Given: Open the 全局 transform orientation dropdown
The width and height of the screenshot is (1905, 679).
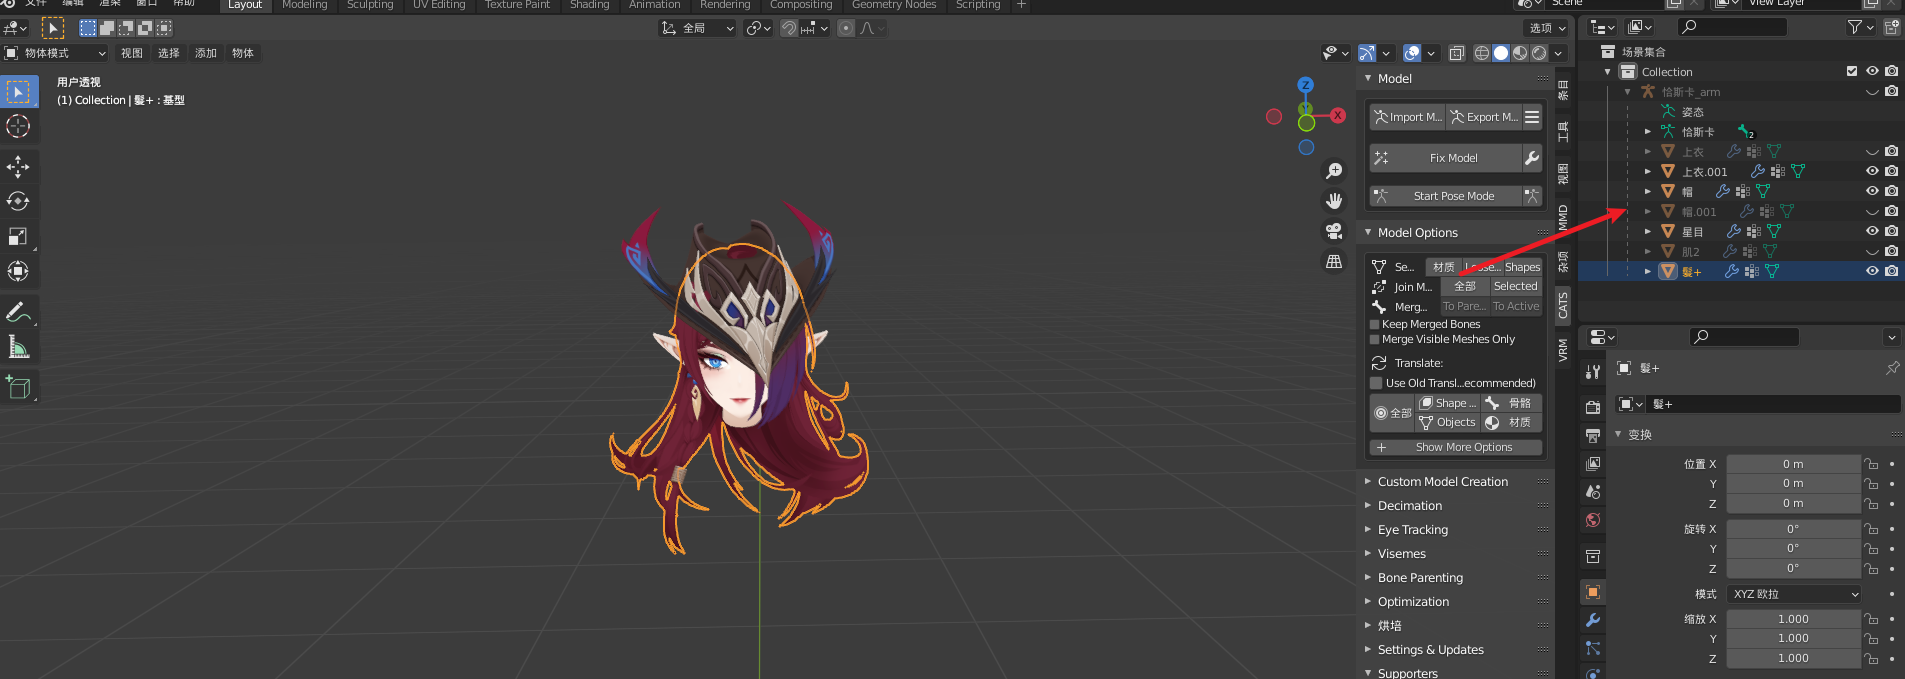Looking at the screenshot, I should [x=697, y=28].
